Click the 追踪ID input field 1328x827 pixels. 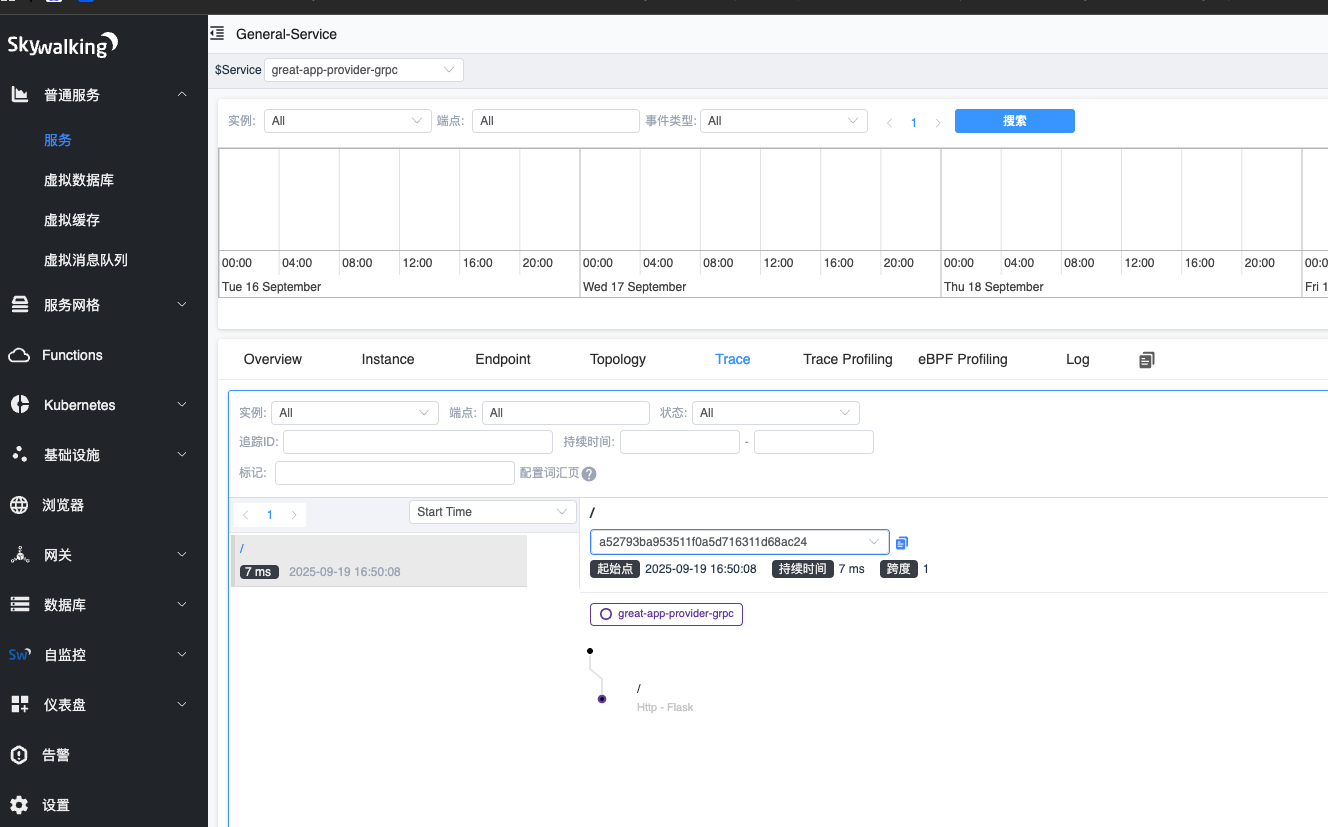coord(418,442)
